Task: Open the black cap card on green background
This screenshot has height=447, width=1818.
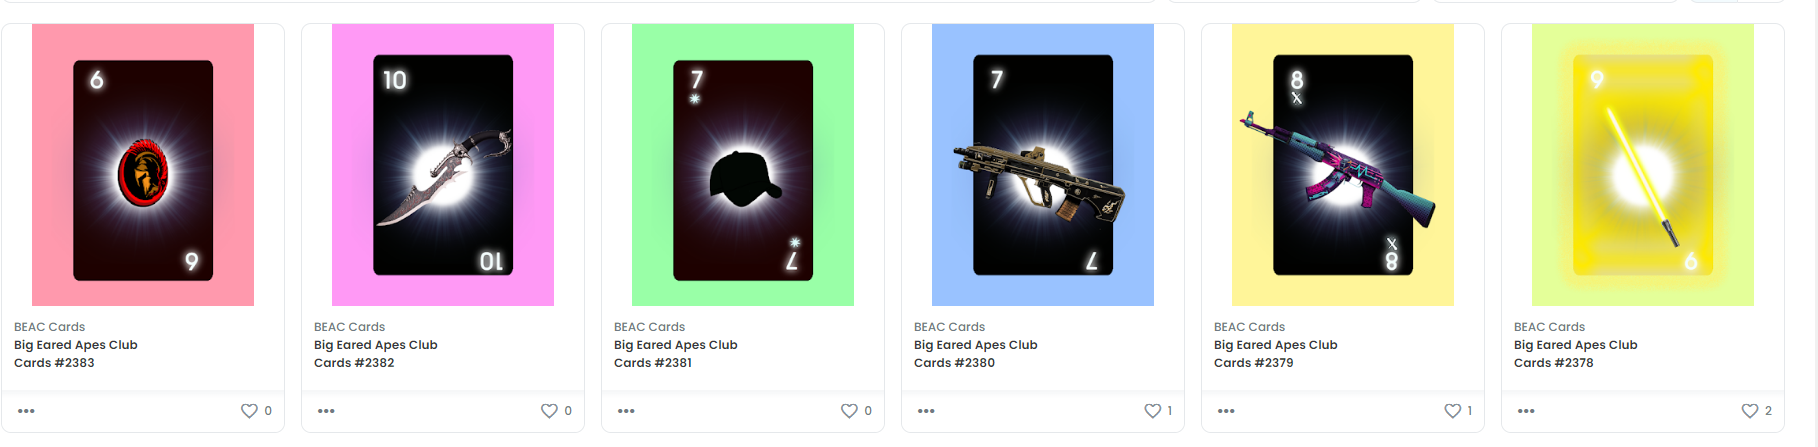Action: click(x=743, y=165)
